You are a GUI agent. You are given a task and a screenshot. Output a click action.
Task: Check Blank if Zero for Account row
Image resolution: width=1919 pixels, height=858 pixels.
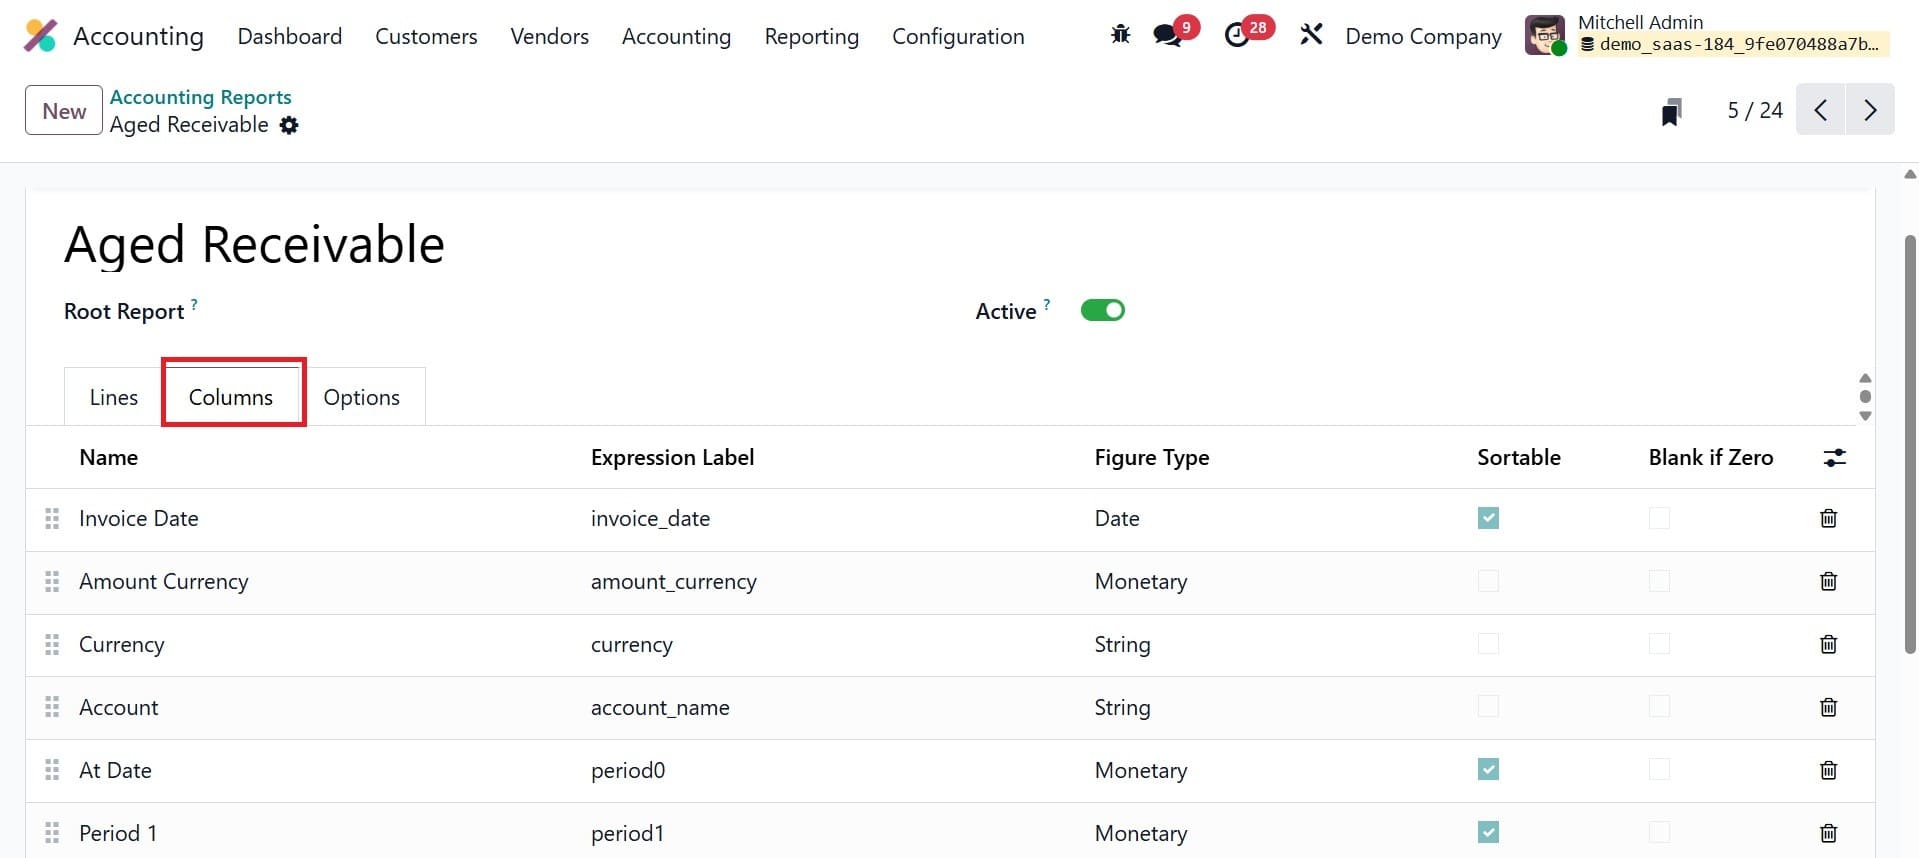point(1659,707)
